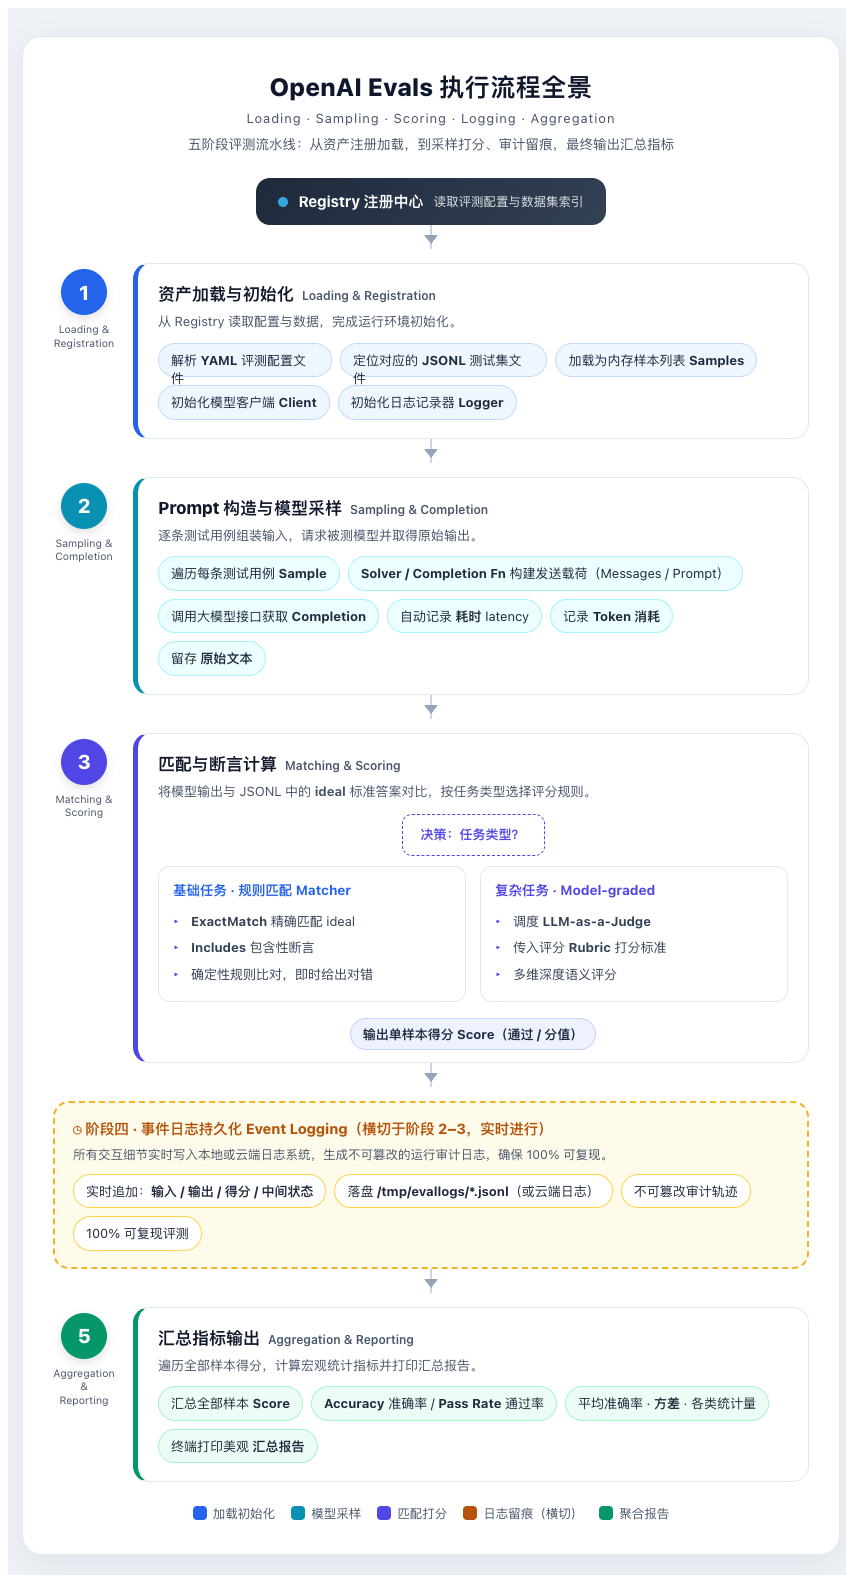Click the Aggregation & Reporting label under step 5
This screenshot has width=846, height=1575.
coord(84,1387)
